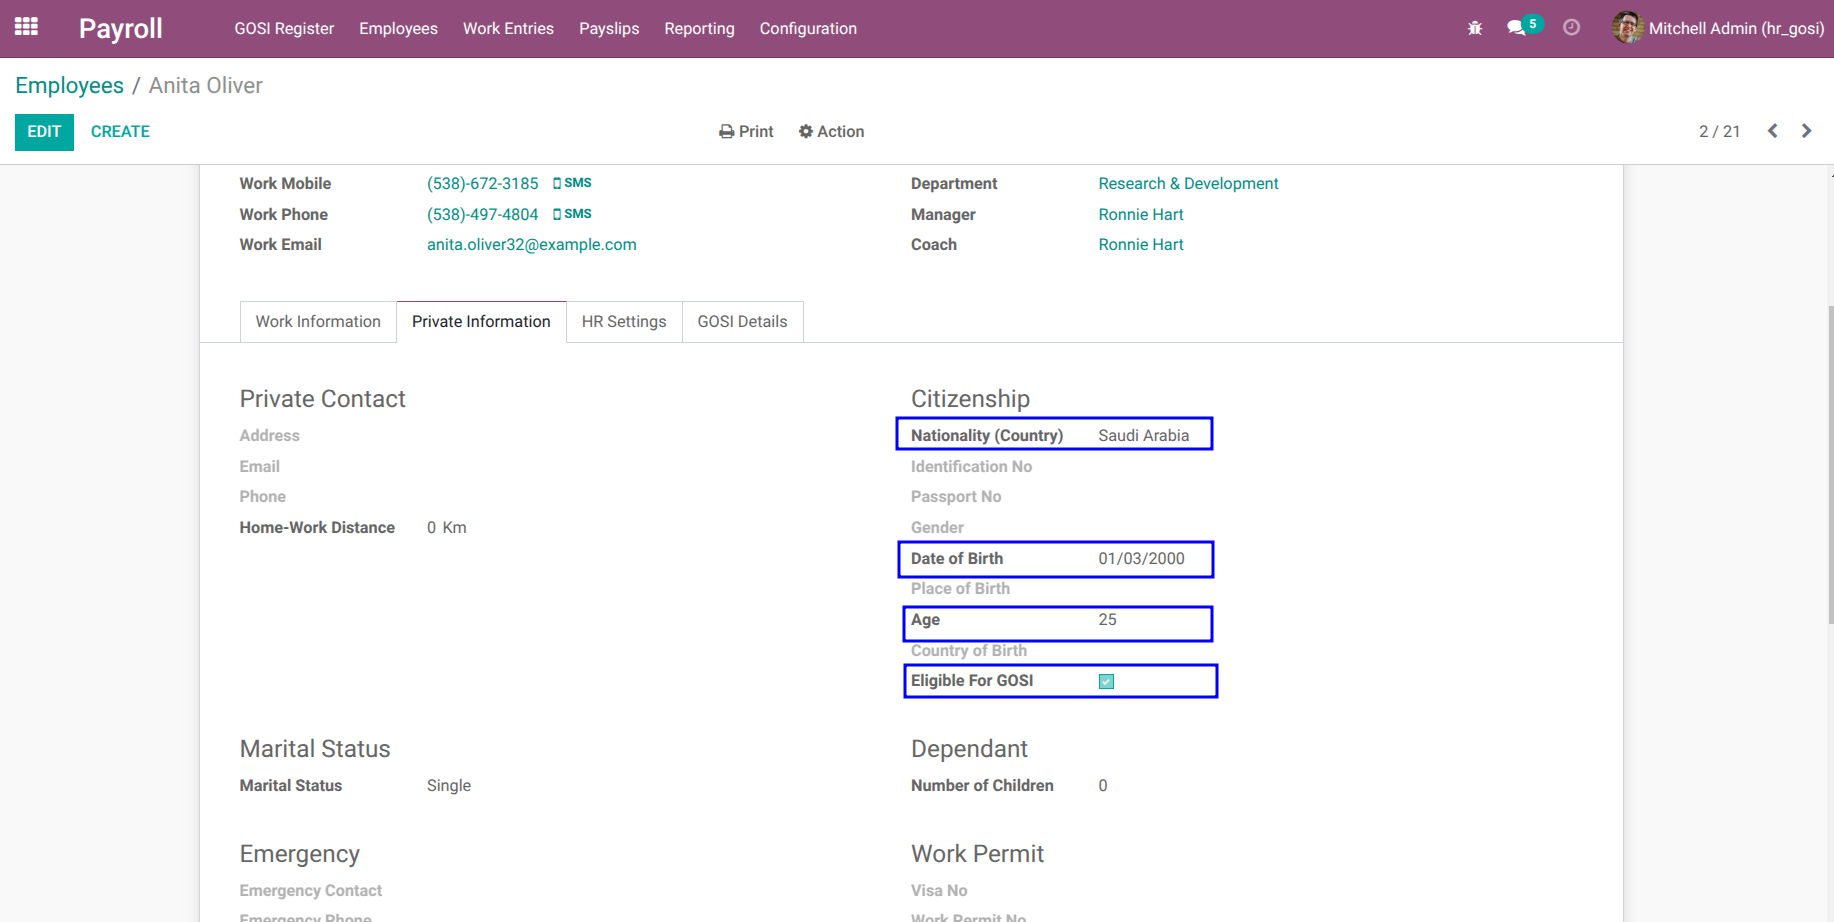This screenshot has width=1834, height=922.
Task: Click the Payroll app title
Action: pos(120,28)
